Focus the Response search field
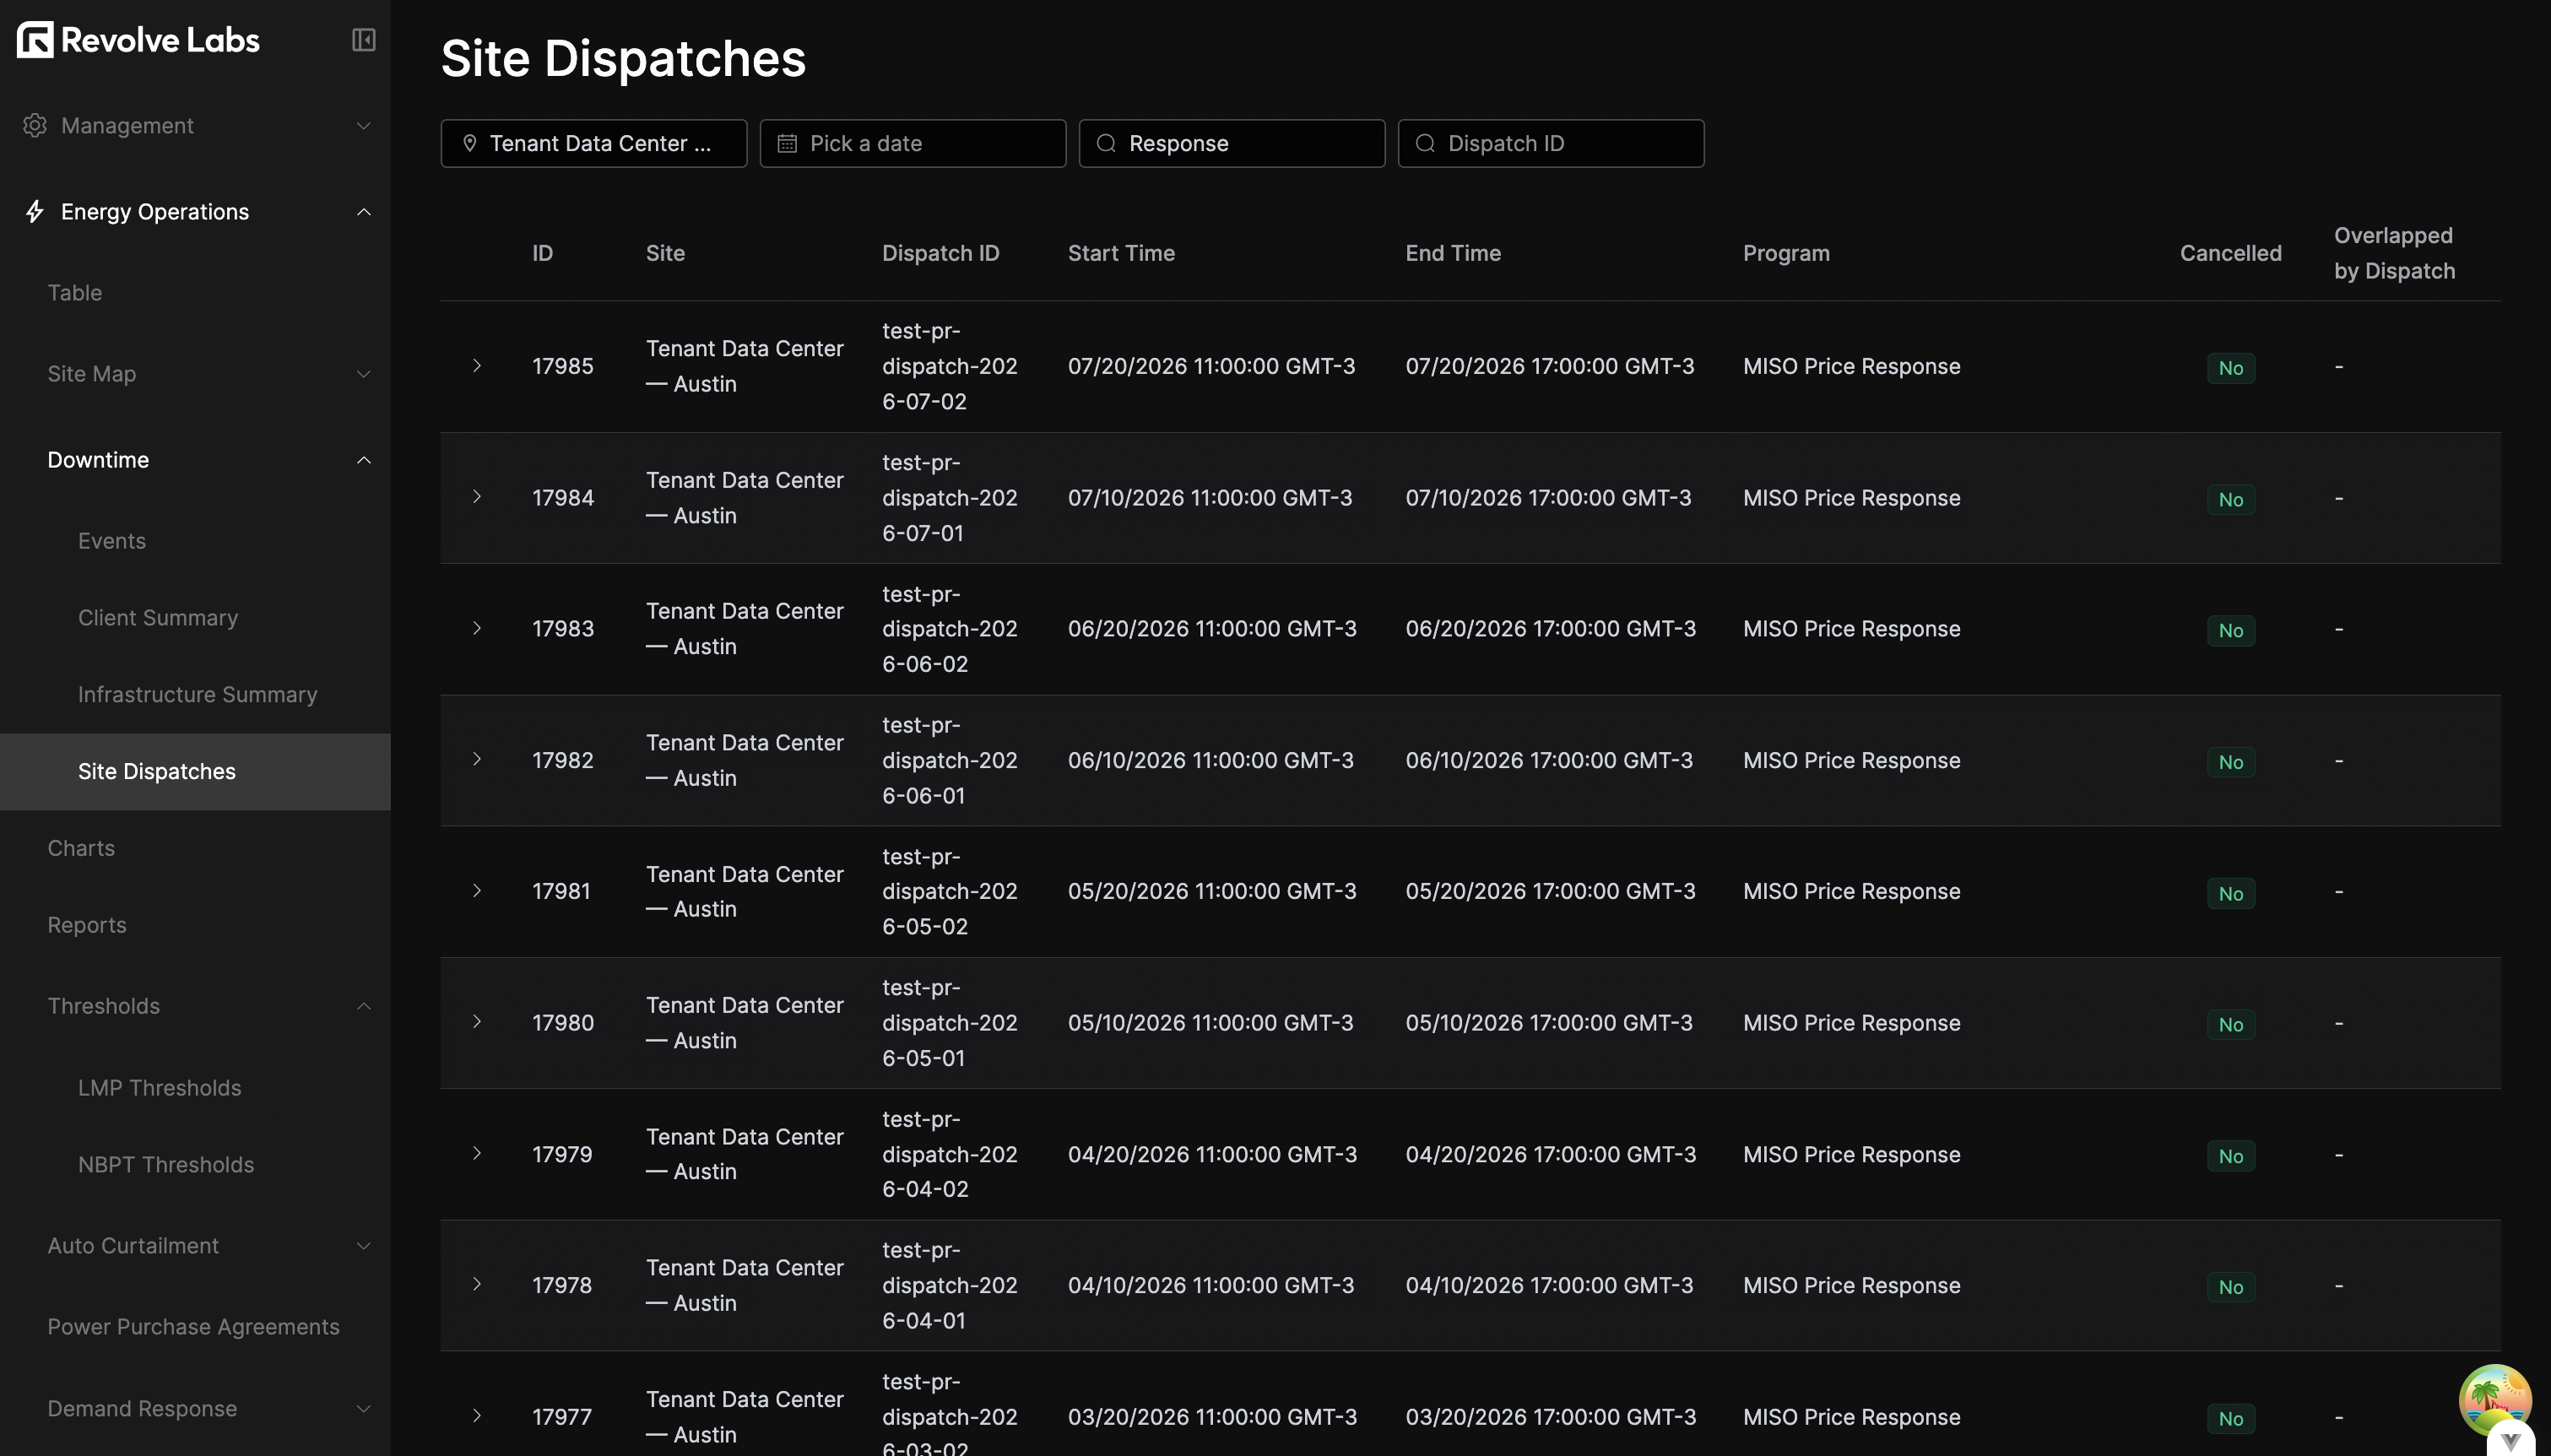This screenshot has width=2551, height=1456. coord(1232,144)
